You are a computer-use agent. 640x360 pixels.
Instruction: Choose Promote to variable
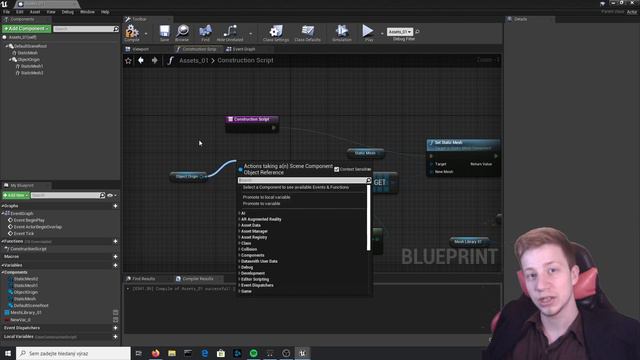262,203
